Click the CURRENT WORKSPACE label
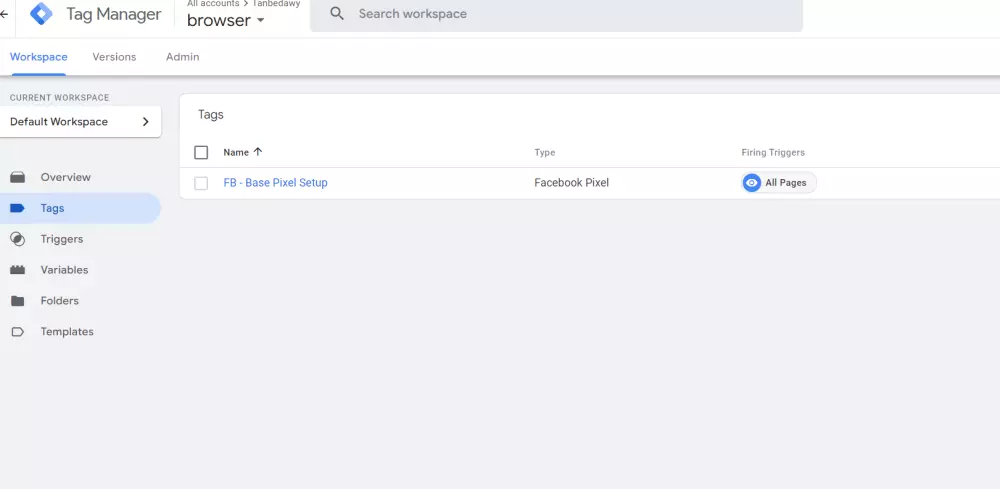This screenshot has height=489, width=1000. click(x=60, y=98)
